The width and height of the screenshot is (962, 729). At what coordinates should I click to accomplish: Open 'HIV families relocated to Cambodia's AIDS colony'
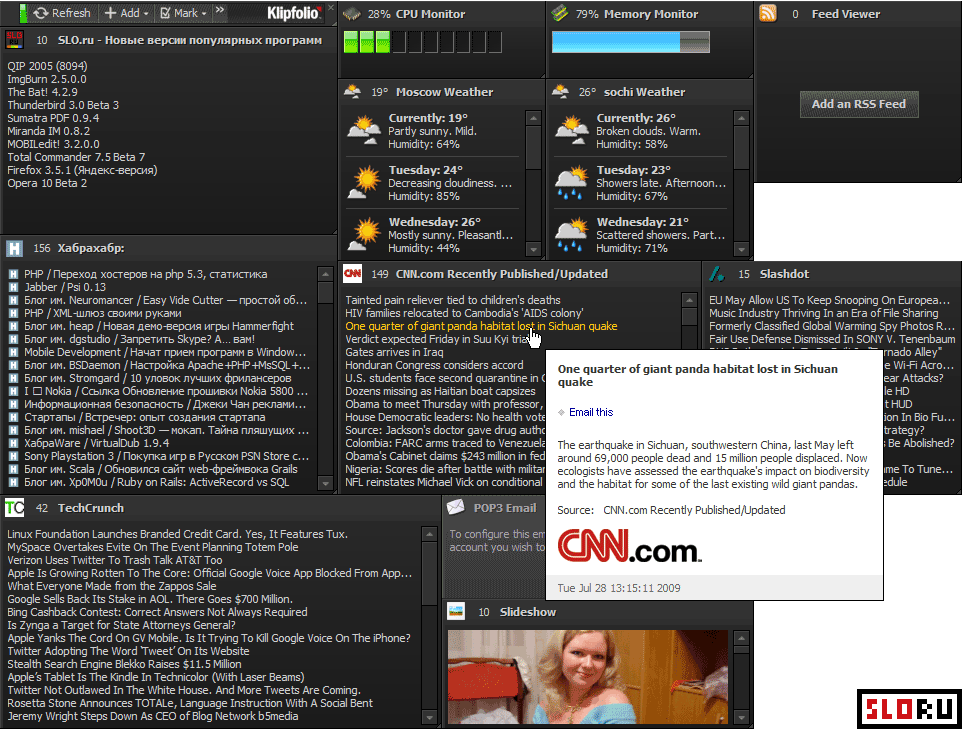[464, 313]
